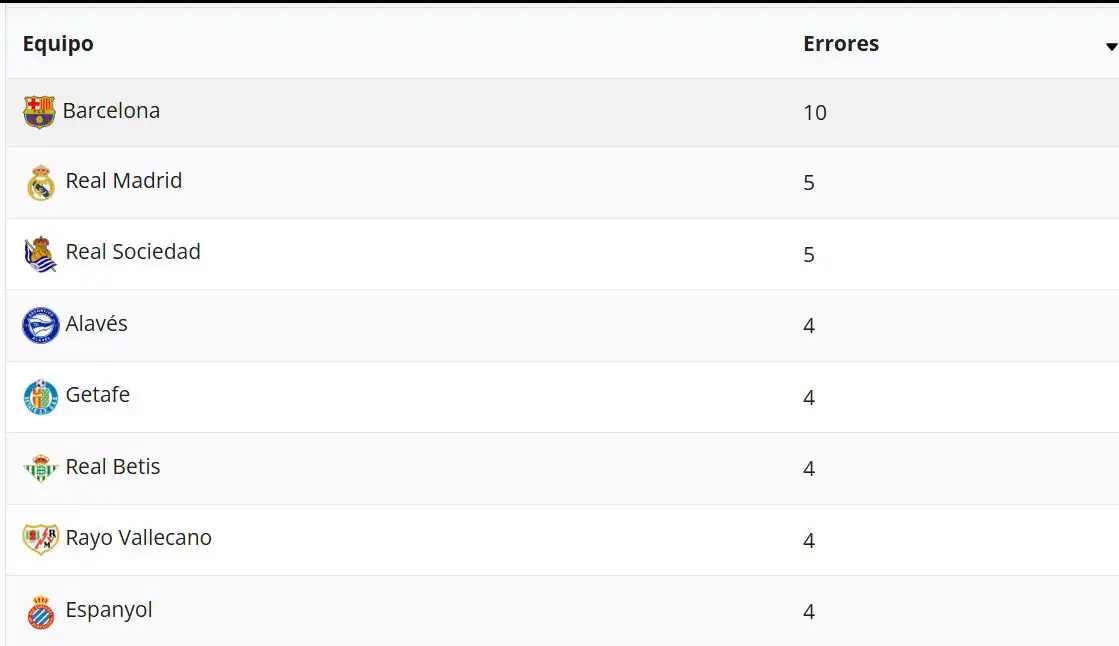Open the Rayo Vallecano team link
This screenshot has height=646, width=1119.
139,538
